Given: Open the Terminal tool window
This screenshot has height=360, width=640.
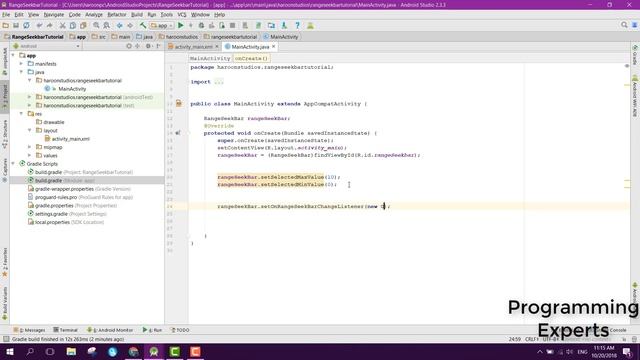Looking at the screenshot, I should pyautogui.click(x=65, y=330).
